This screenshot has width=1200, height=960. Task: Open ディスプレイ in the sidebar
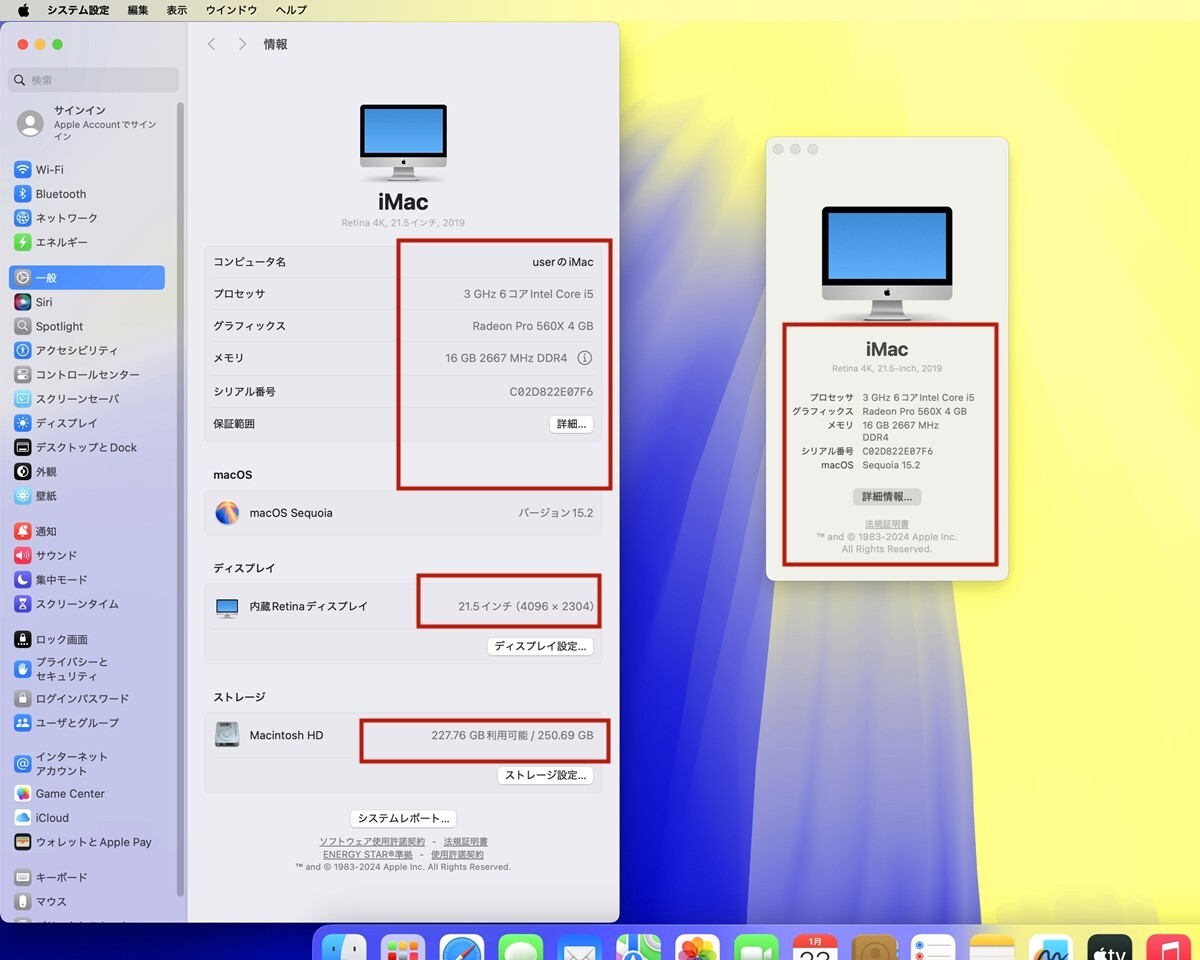[x=87, y=423]
